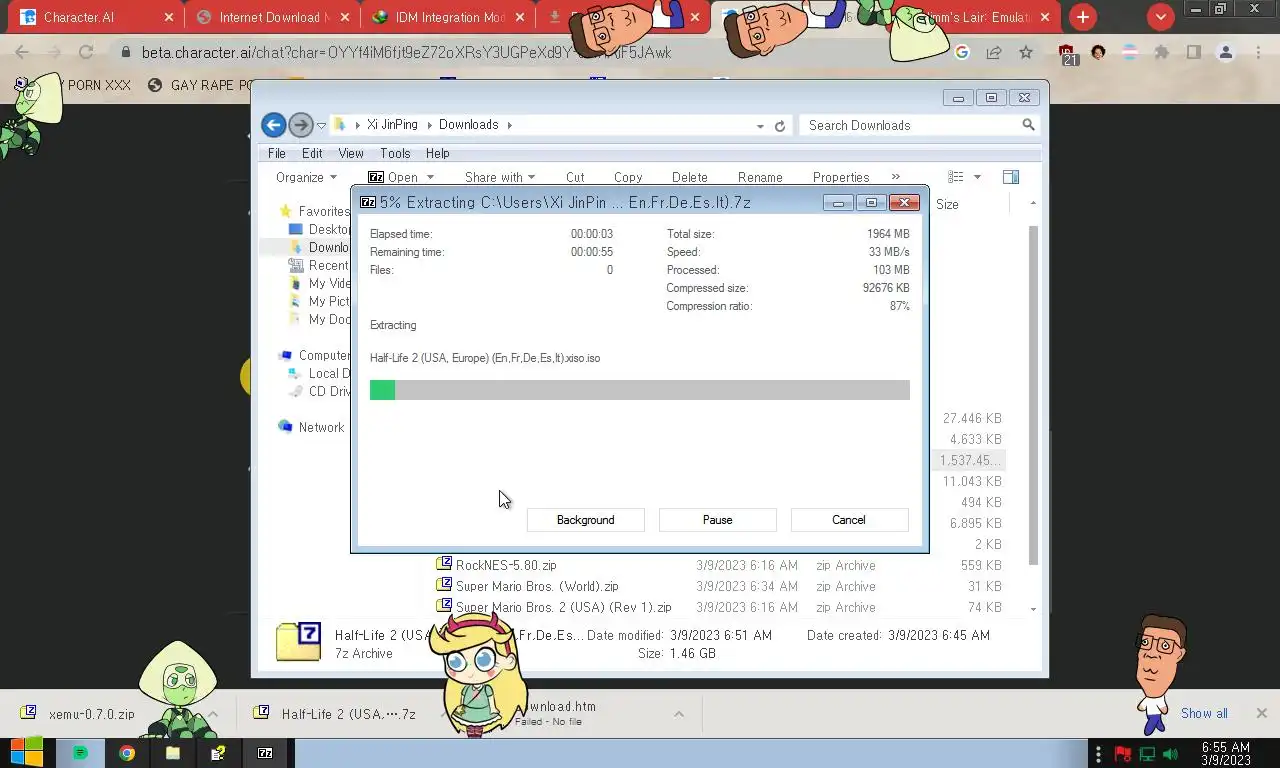Close the Character.AI tab
Image resolution: width=1280 pixels, height=768 pixels.
[x=169, y=17]
